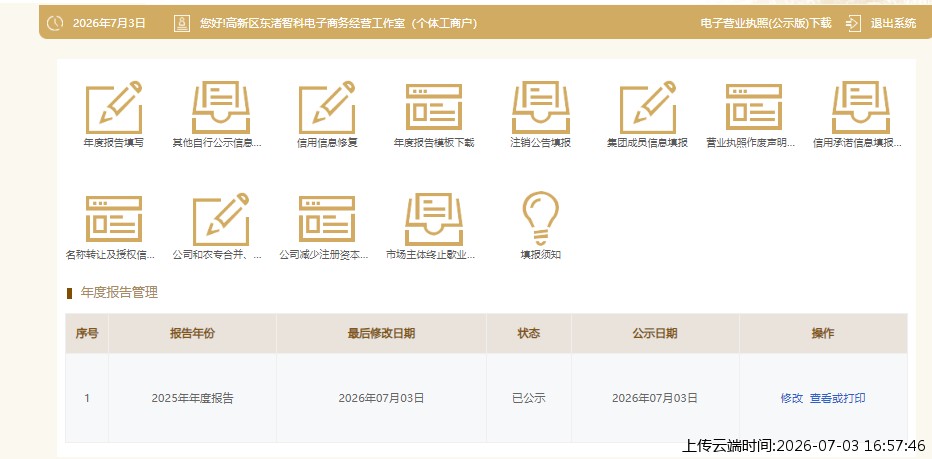Click the 上传云端时间 timestamp text
This screenshot has width=932, height=459.
pyautogui.click(x=804, y=445)
